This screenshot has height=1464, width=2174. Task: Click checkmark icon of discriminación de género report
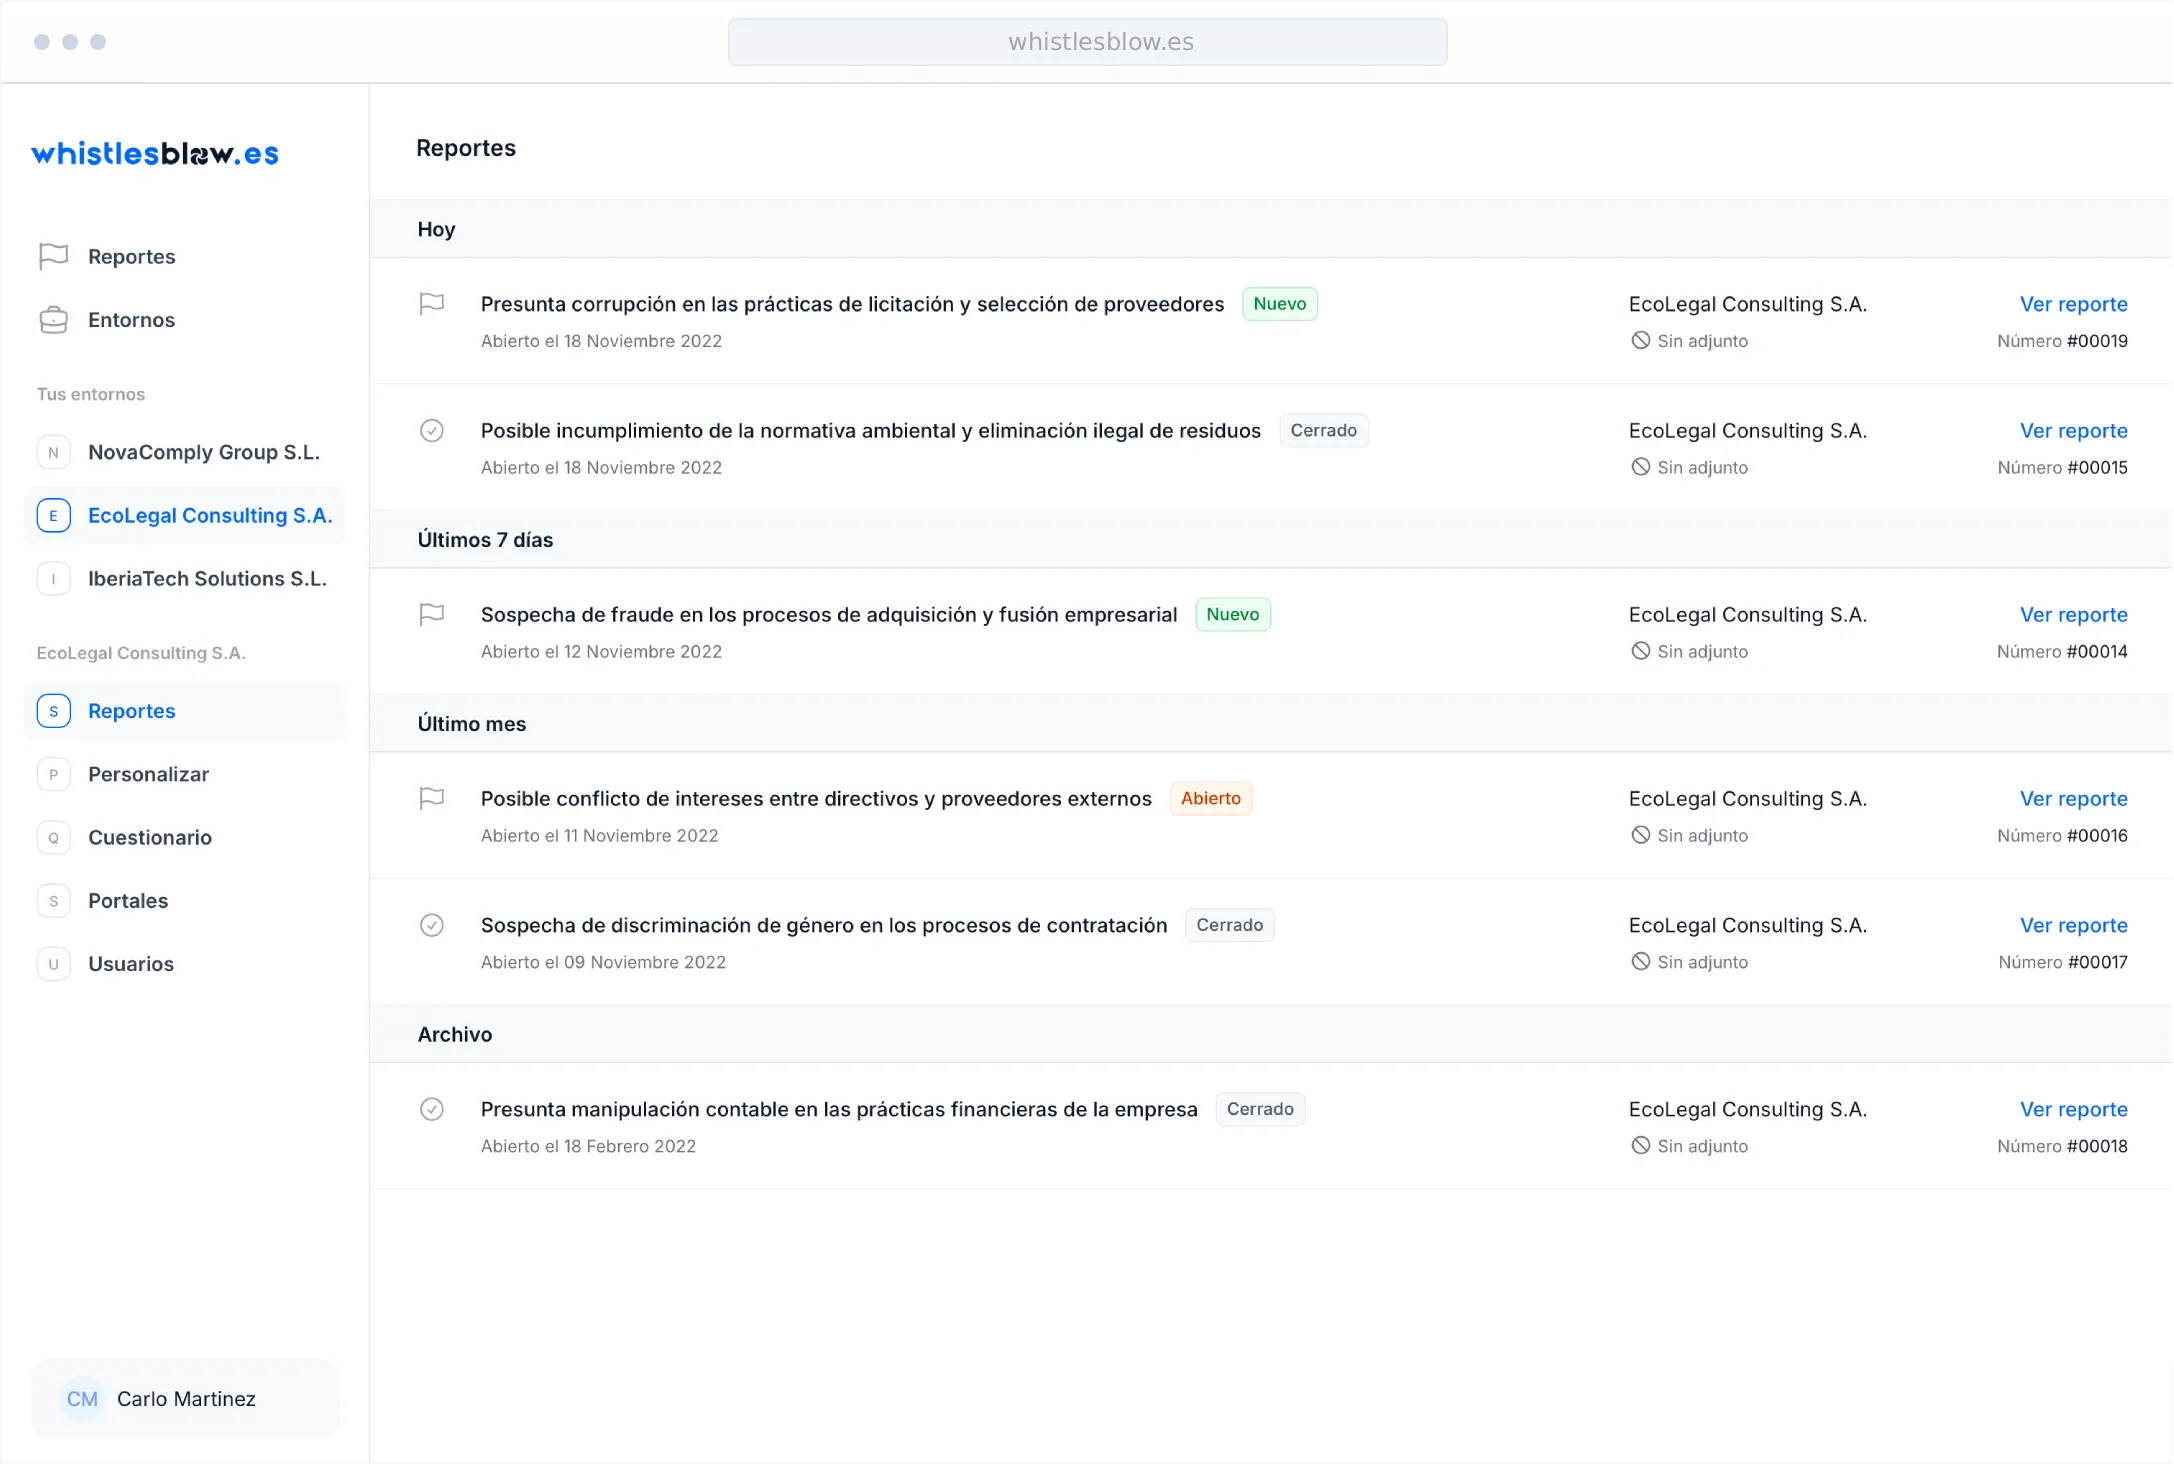(431, 925)
